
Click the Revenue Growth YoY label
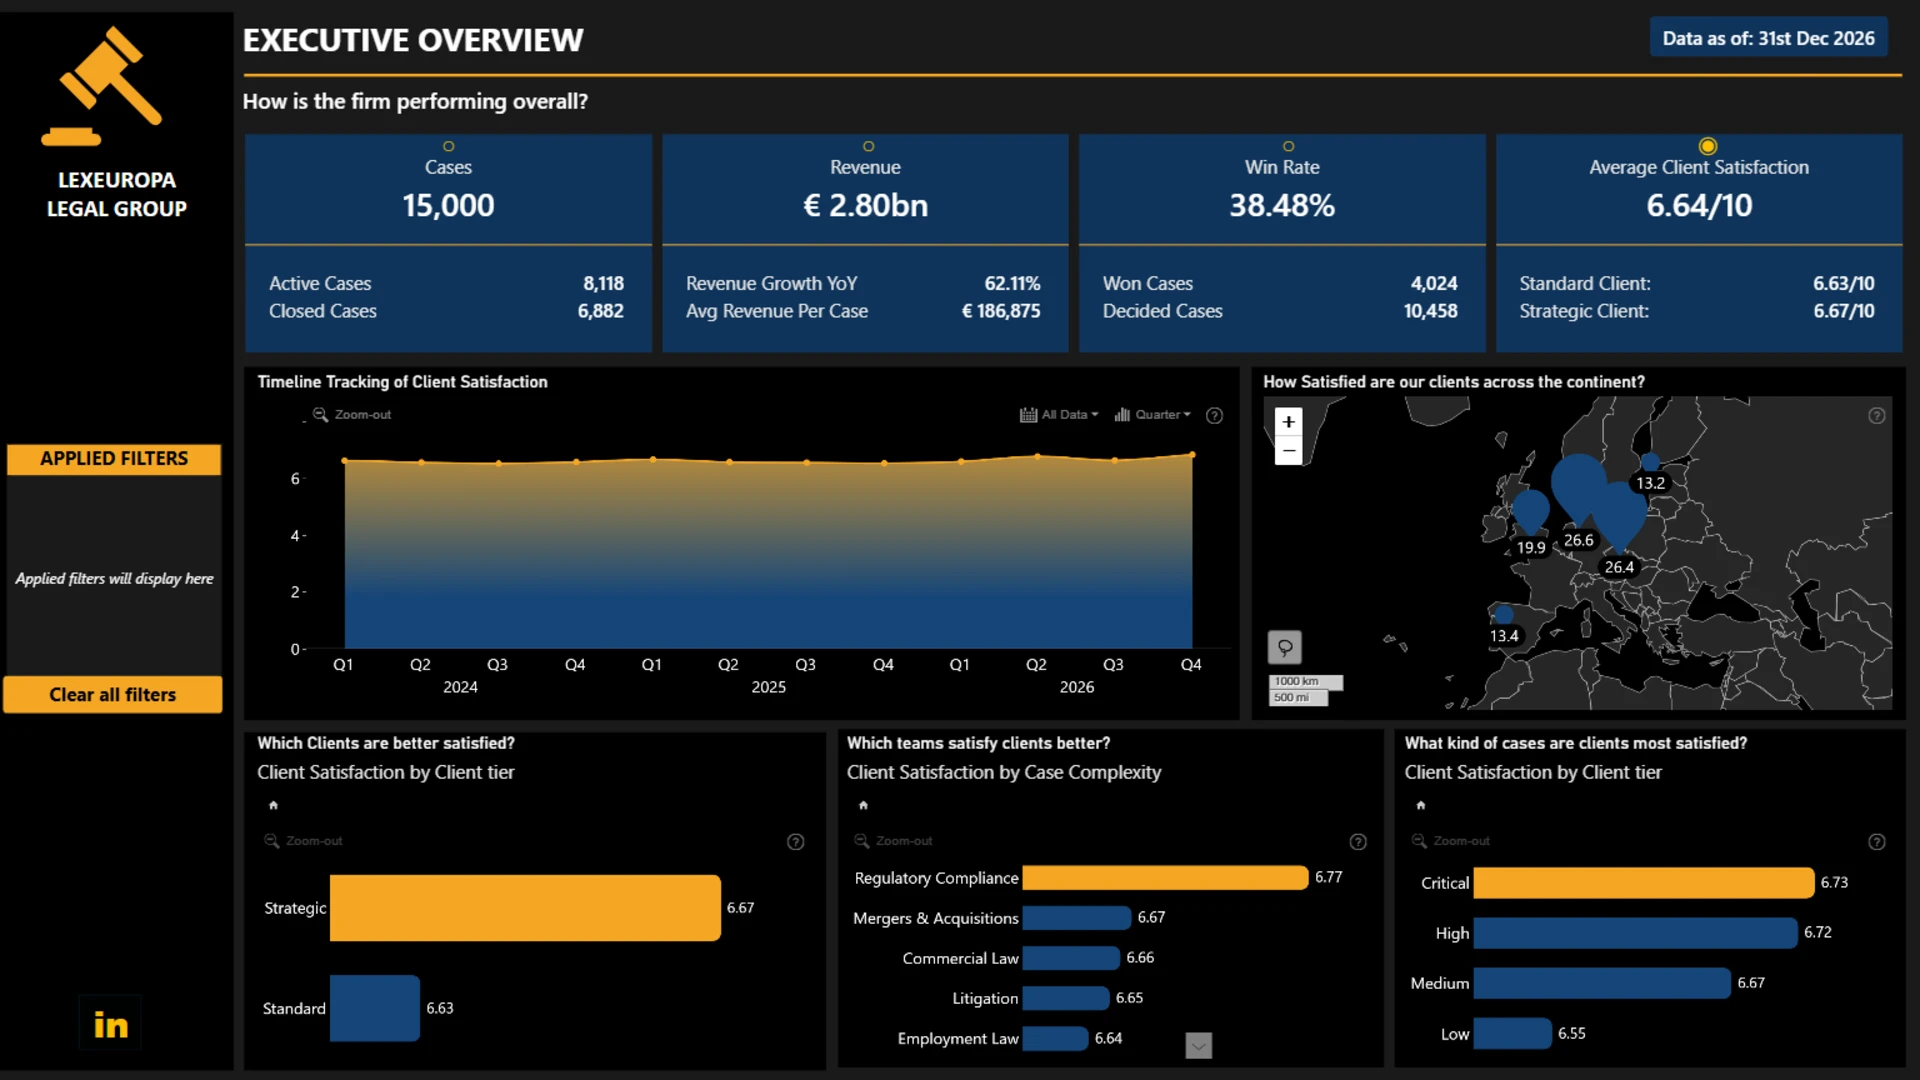point(772,284)
